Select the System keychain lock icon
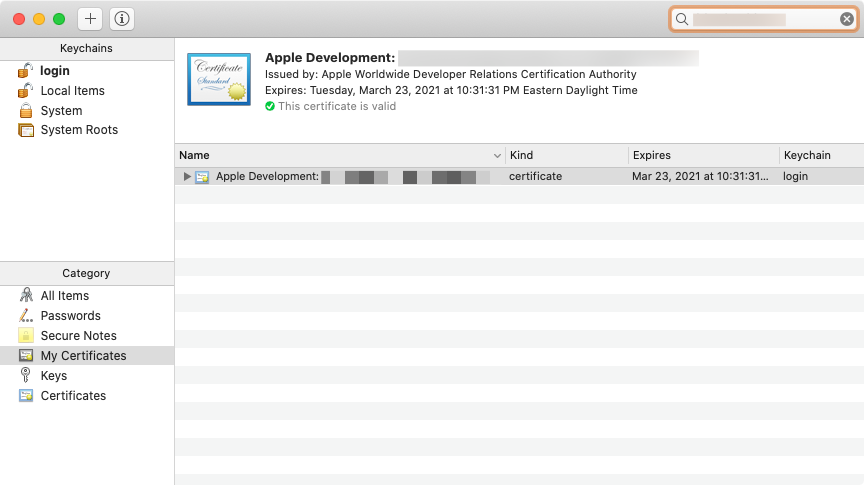This screenshot has height=485, width=864. (x=25, y=111)
